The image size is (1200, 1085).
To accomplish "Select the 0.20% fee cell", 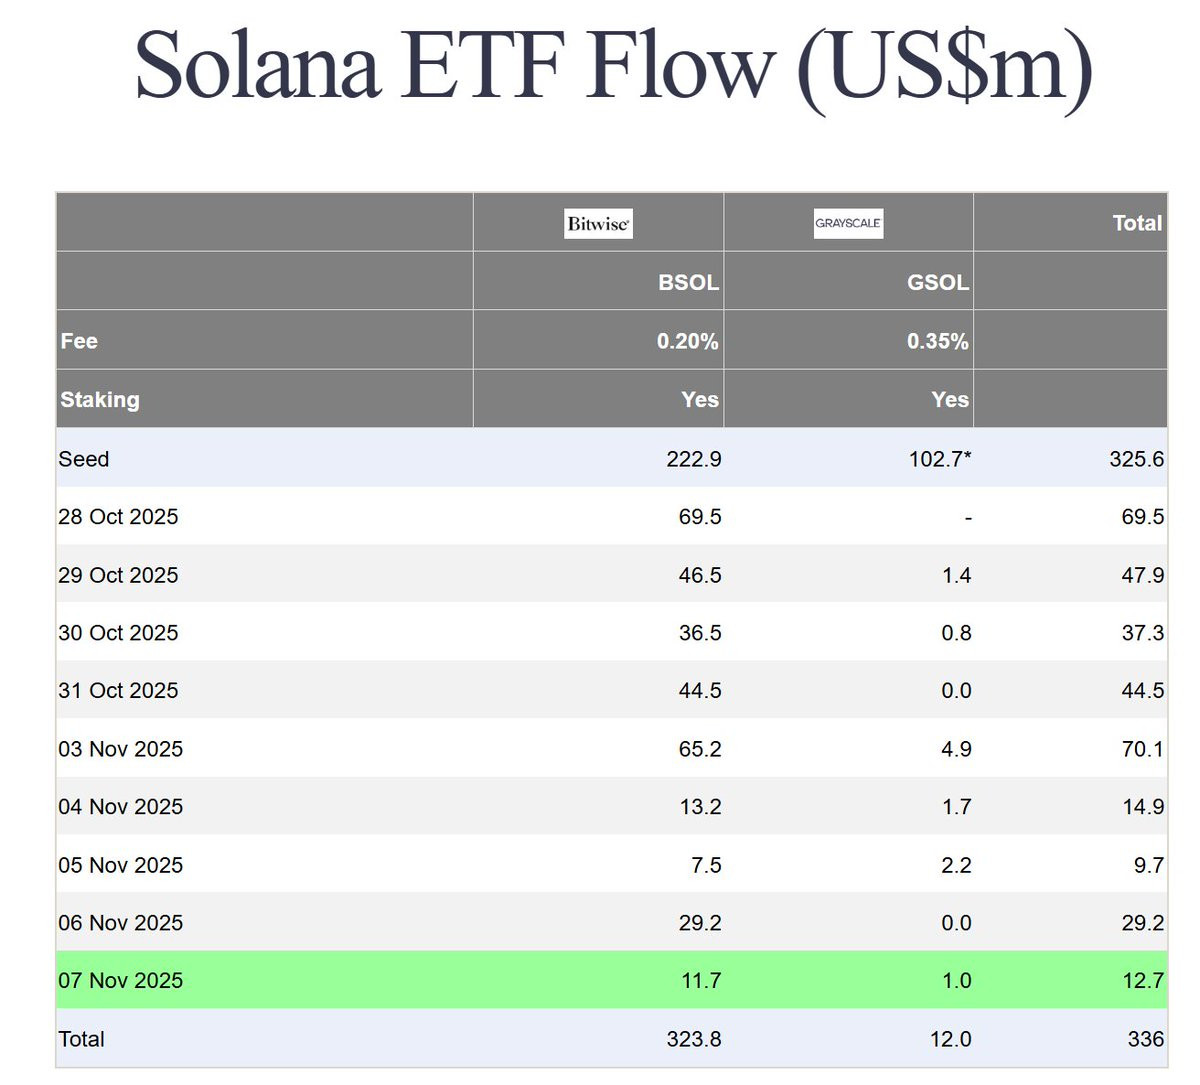I will [688, 341].
